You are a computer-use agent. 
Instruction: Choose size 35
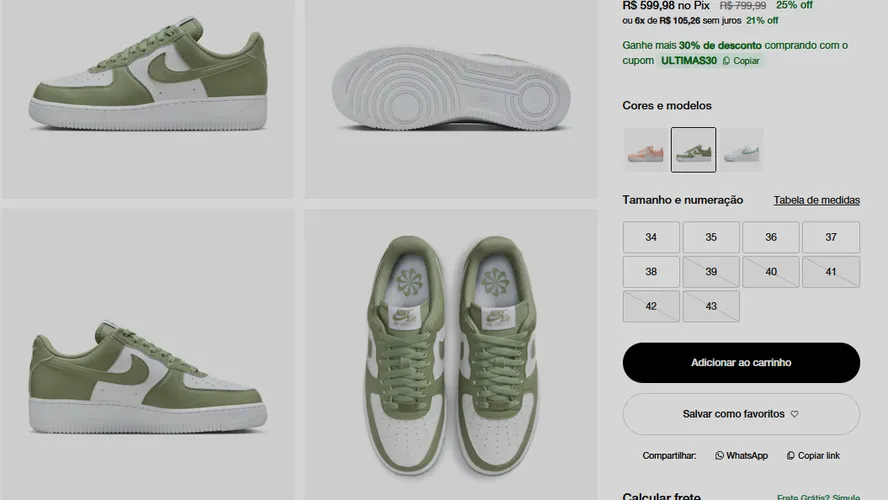pyautogui.click(x=711, y=237)
